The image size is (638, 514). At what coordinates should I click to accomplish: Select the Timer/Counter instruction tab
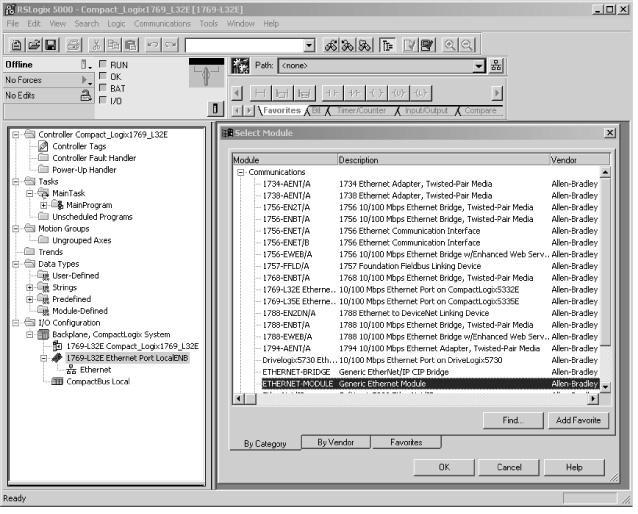coord(361,110)
